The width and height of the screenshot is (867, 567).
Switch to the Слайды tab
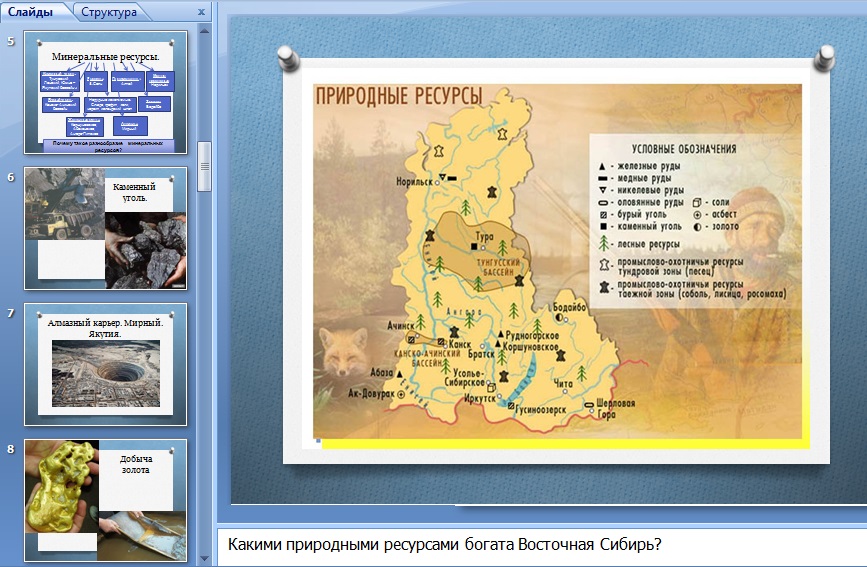point(30,12)
